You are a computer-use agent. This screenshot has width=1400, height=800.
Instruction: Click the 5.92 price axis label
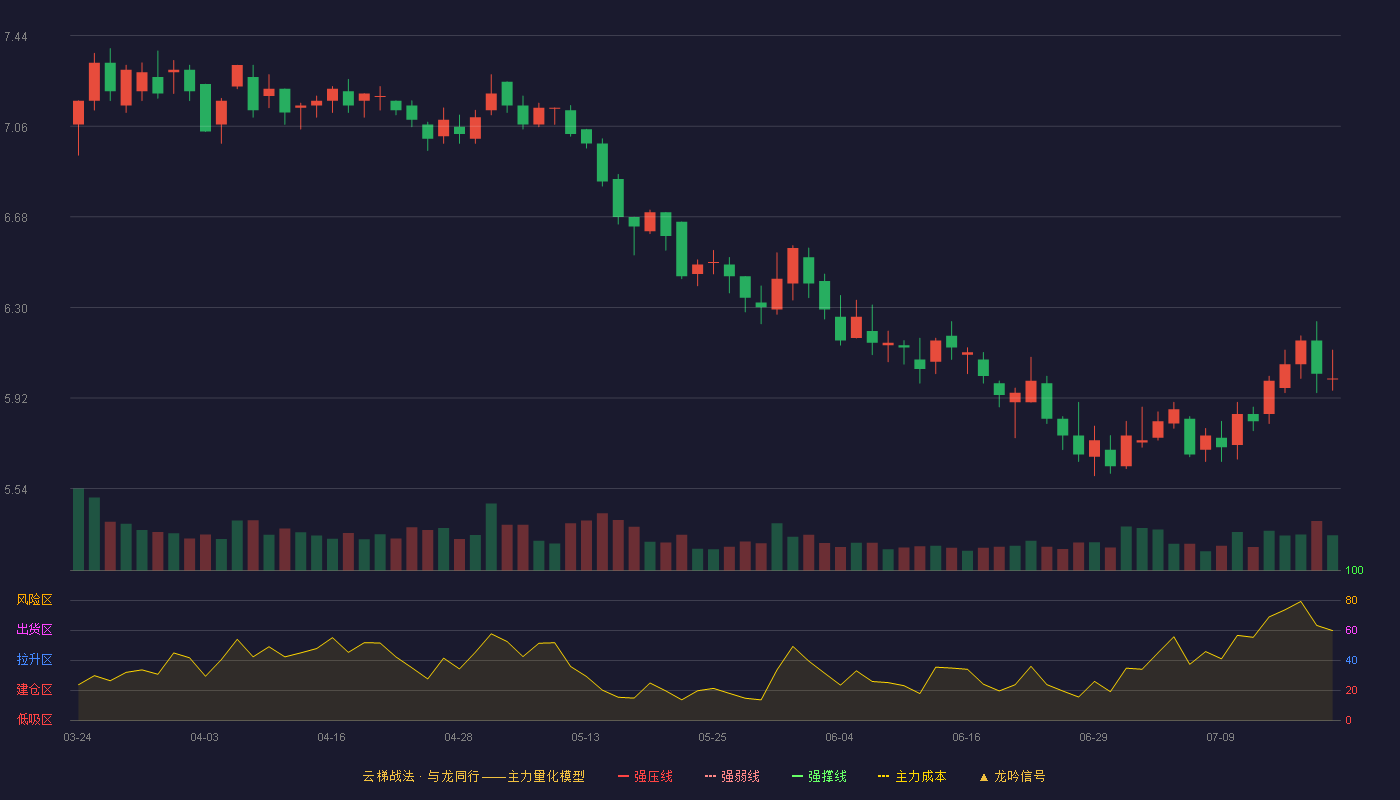tap(16, 399)
